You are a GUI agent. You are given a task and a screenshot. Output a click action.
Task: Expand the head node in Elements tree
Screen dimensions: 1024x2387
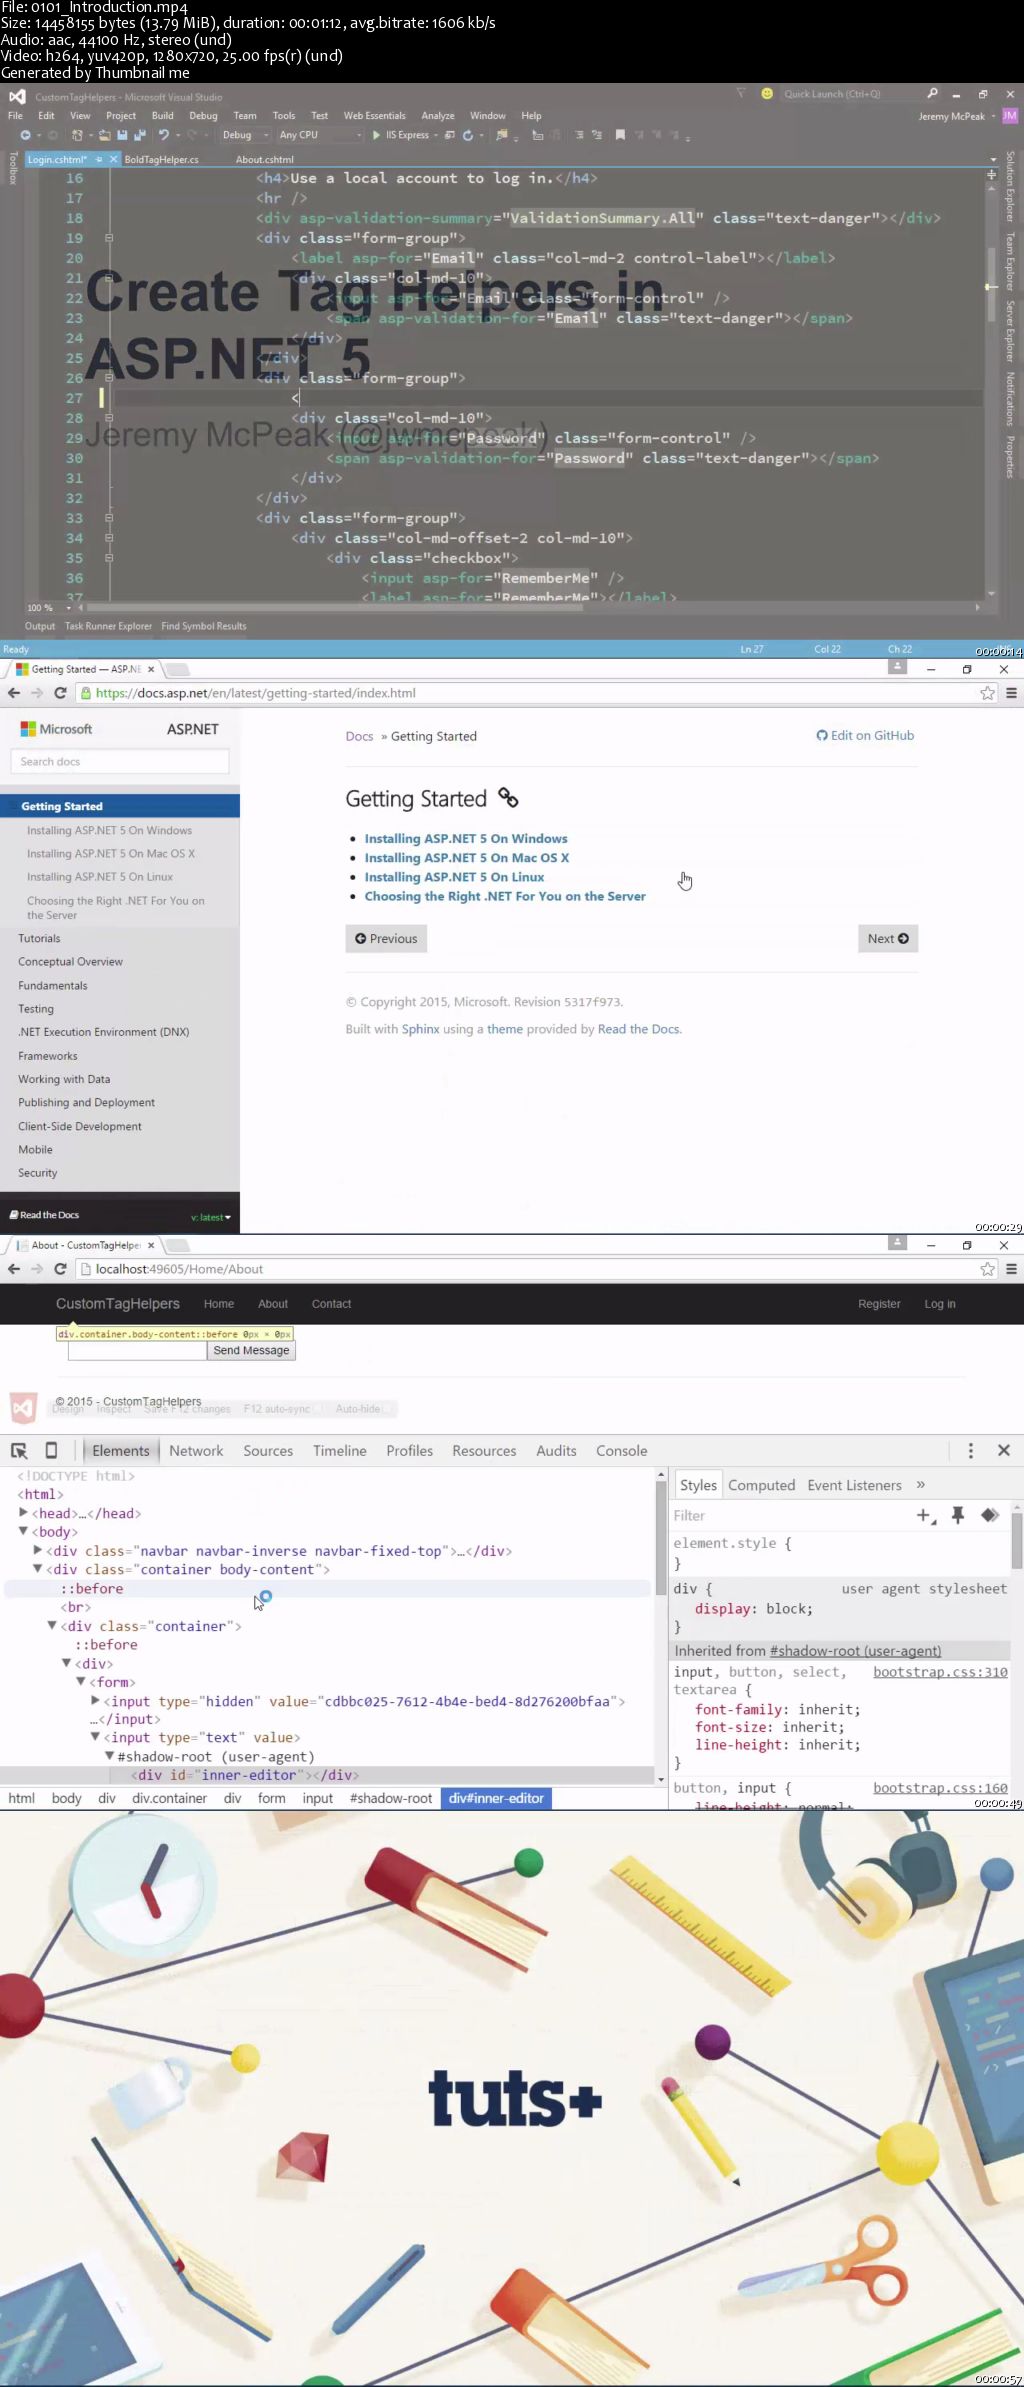point(23,1513)
